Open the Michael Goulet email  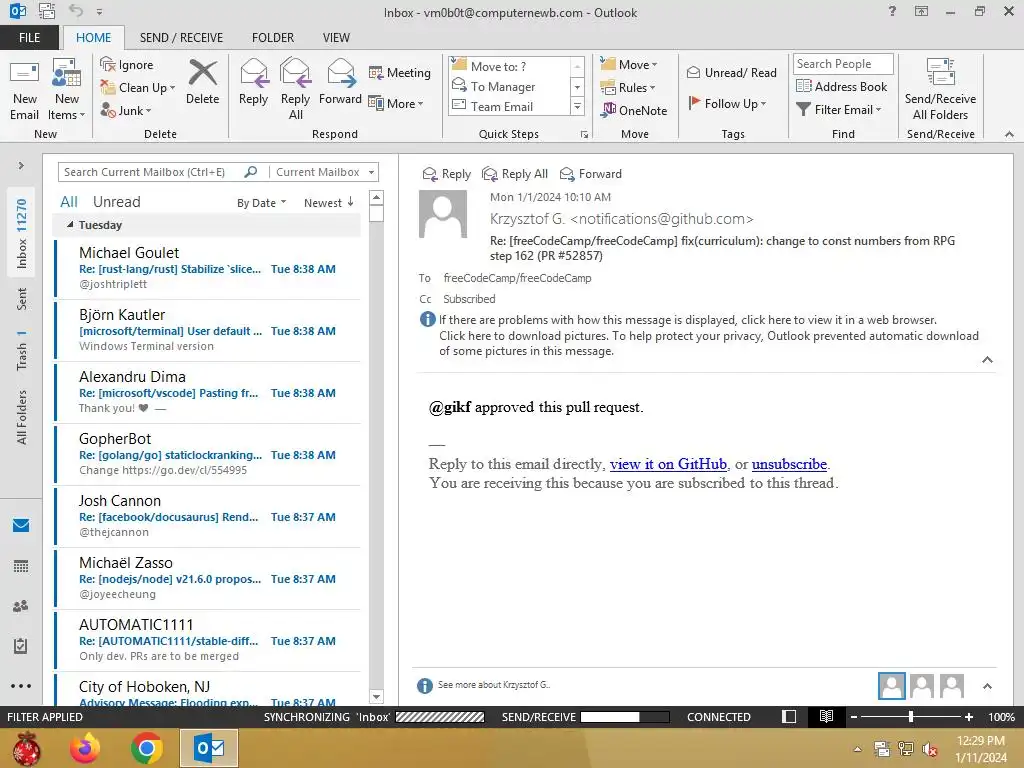[x=208, y=268]
